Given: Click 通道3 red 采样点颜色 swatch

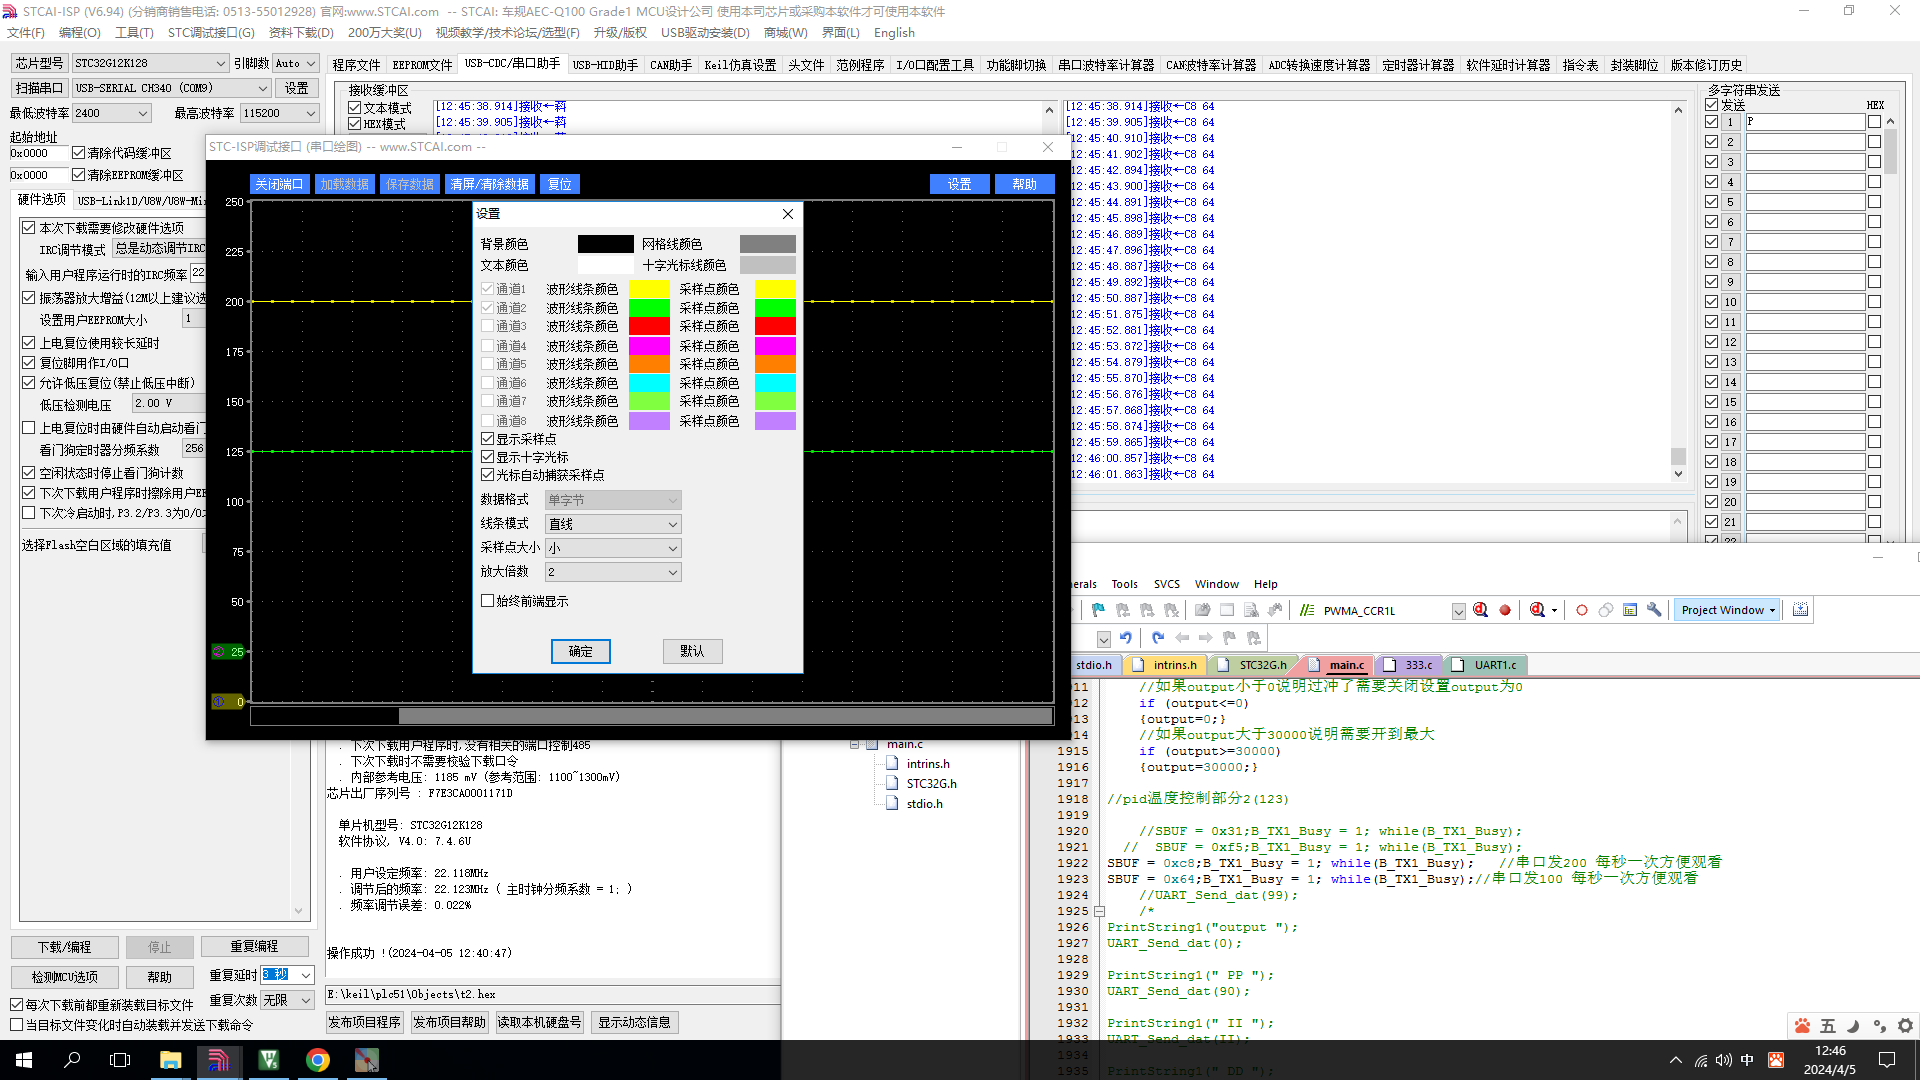Looking at the screenshot, I should [775, 326].
